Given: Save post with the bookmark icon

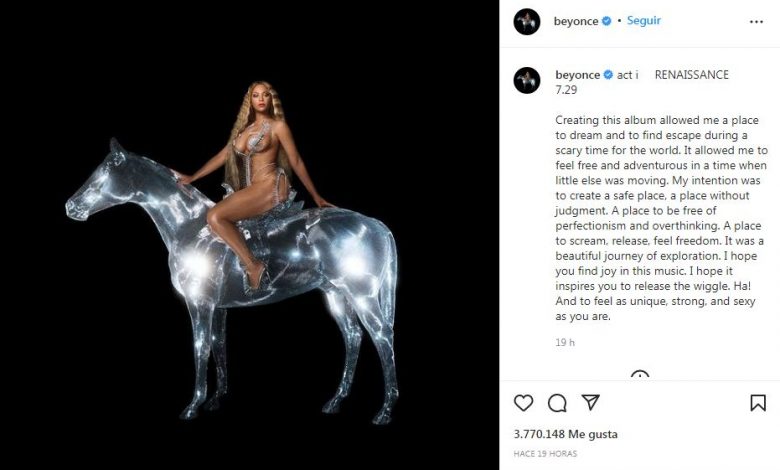Looking at the screenshot, I should [x=758, y=402].
